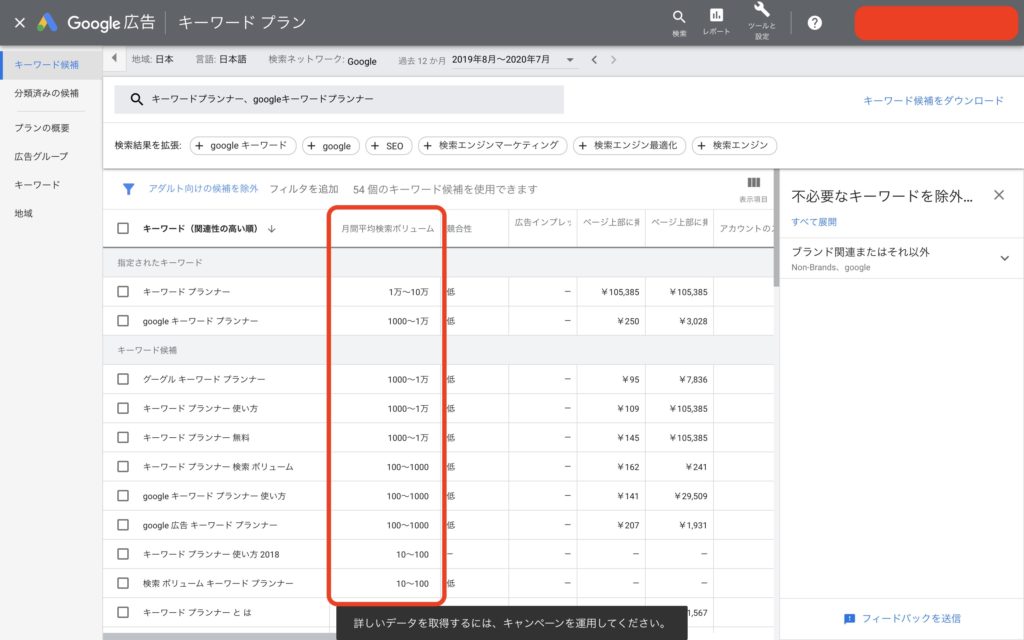Change the 言語: 日本語 language setting
The width and height of the screenshot is (1024, 640).
pyautogui.click(x=221, y=59)
